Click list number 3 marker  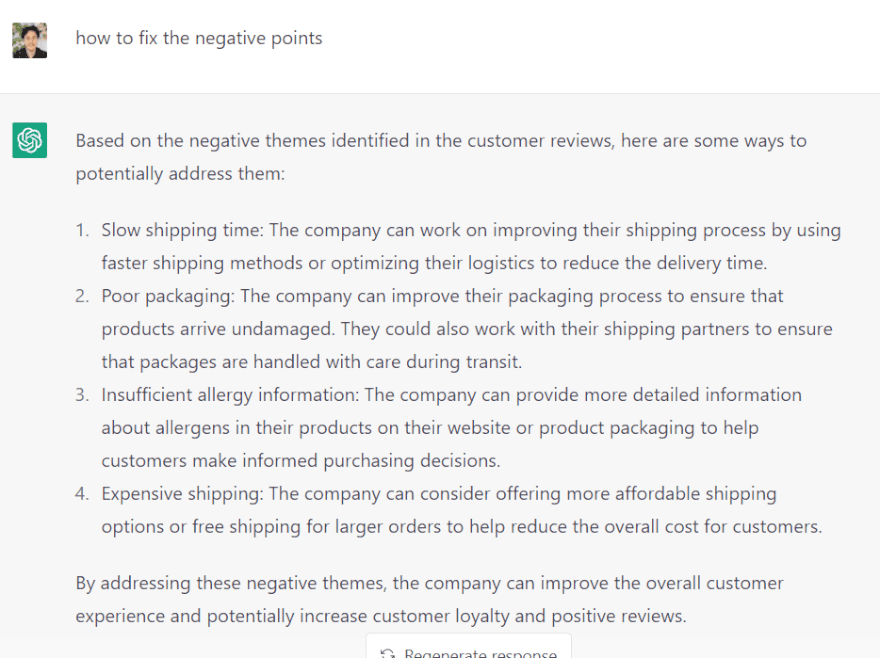(82, 395)
